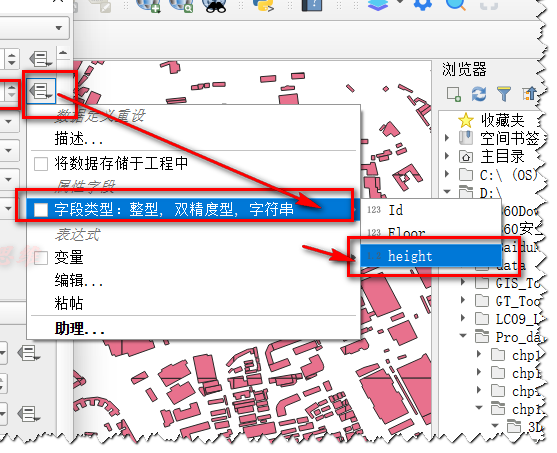This screenshot has height=453, width=557.
Task: Collapse the Pro_da folder node
Action: 463,335
